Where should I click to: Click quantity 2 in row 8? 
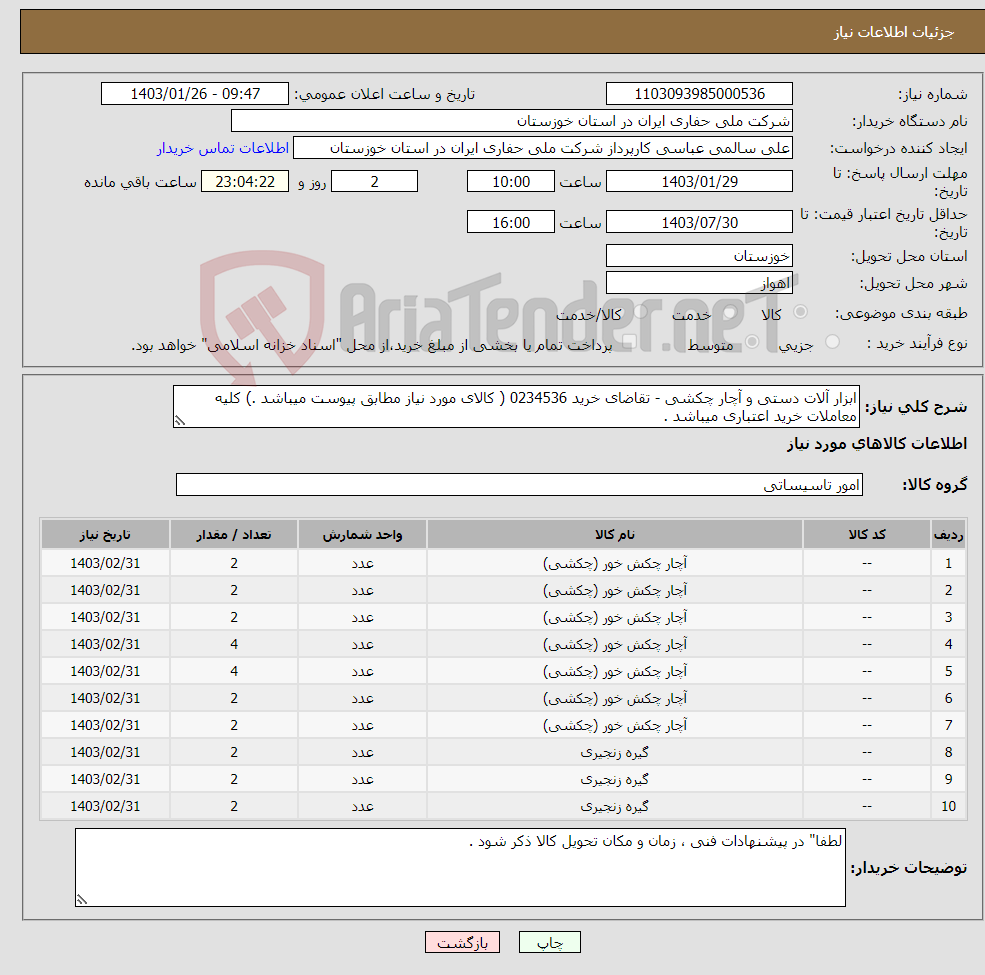pyautogui.click(x=234, y=753)
